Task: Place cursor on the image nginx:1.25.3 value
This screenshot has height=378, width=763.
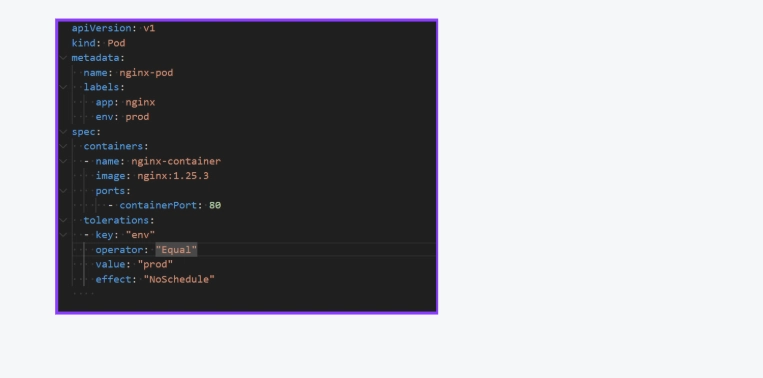Action: (x=173, y=176)
